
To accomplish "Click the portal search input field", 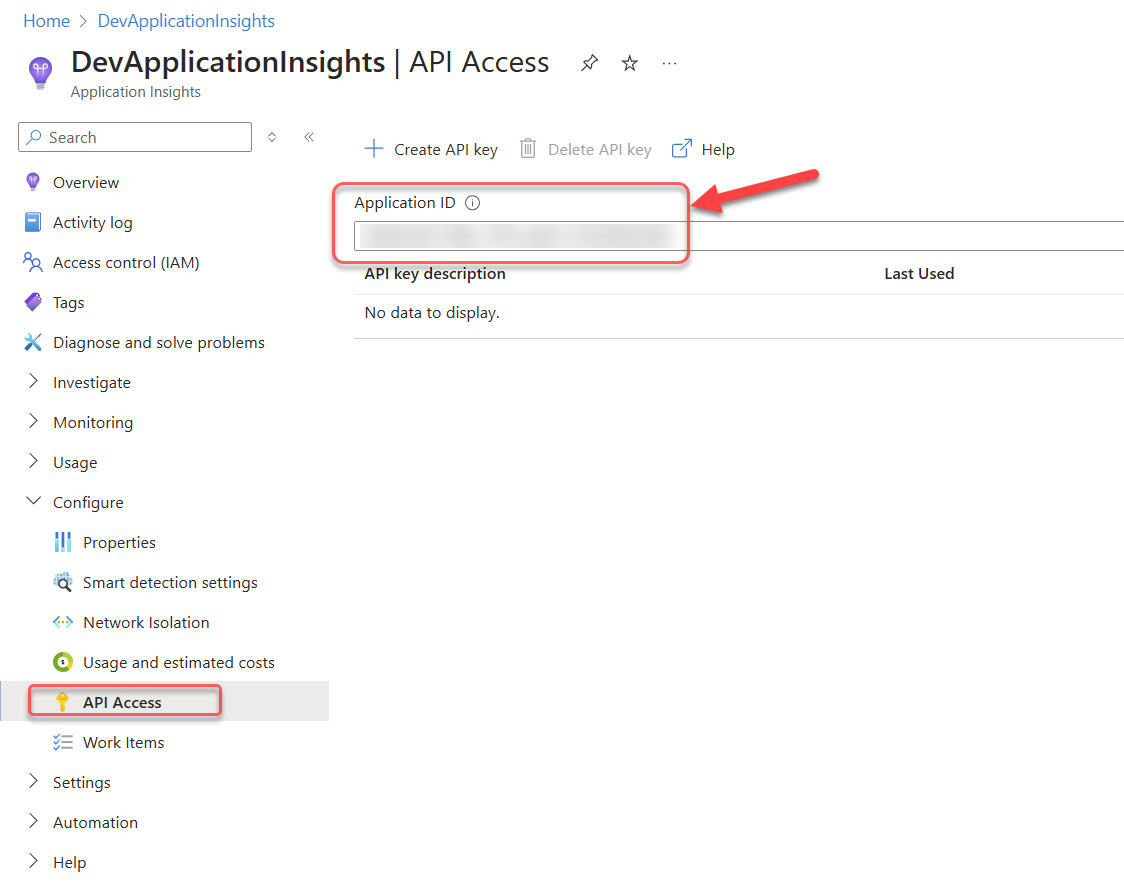I will pos(135,137).
